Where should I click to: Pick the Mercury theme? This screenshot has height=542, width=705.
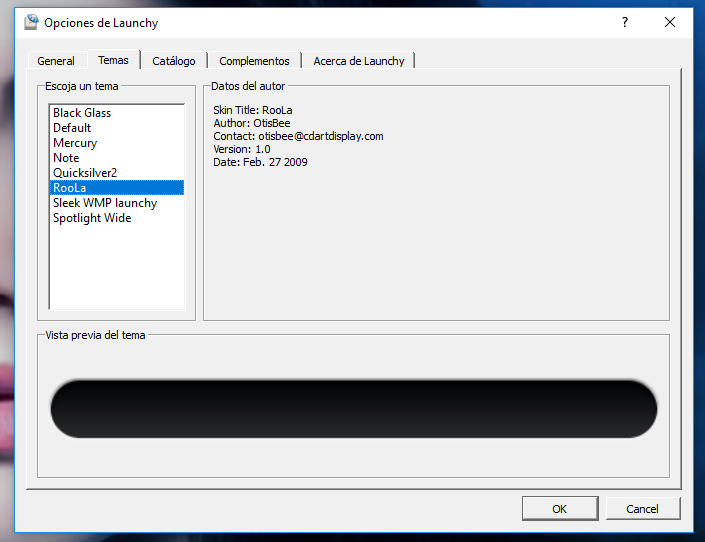(x=117, y=143)
